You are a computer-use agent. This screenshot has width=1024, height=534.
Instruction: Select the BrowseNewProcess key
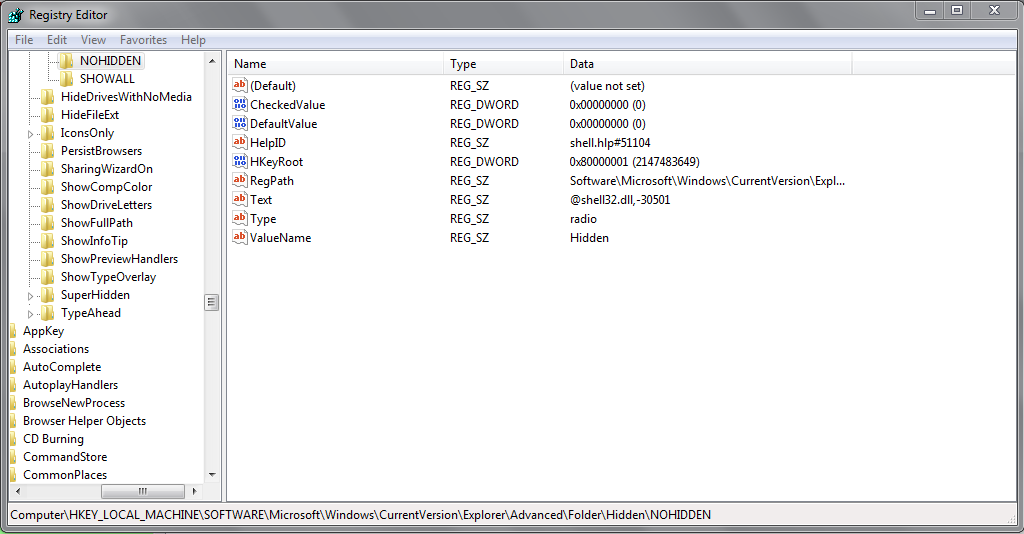tap(74, 403)
